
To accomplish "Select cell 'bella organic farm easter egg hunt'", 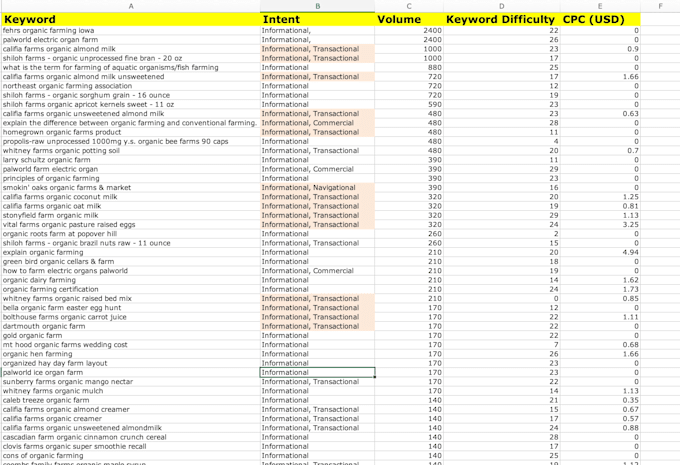I will (x=131, y=308).
